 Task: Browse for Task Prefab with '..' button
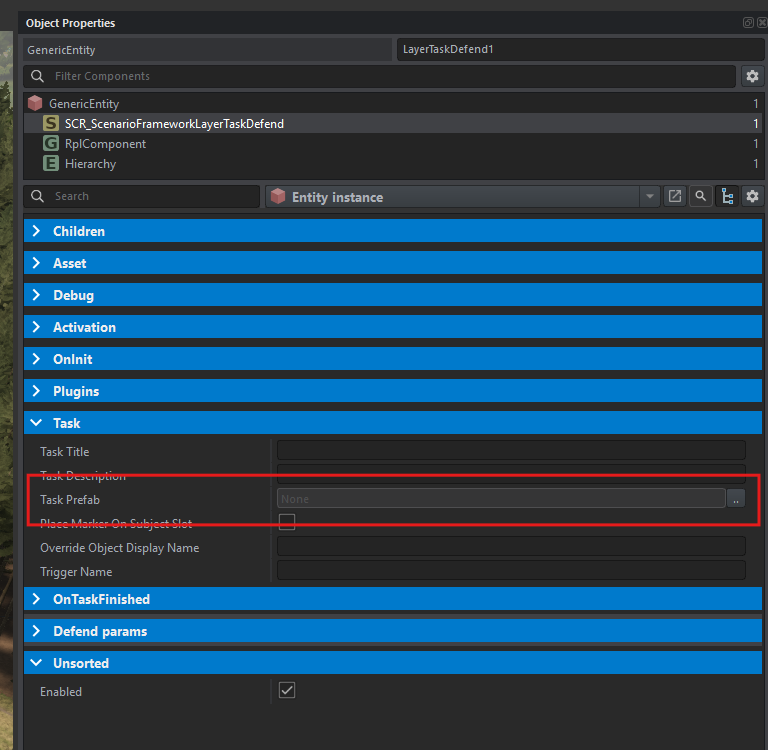click(x=736, y=499)
